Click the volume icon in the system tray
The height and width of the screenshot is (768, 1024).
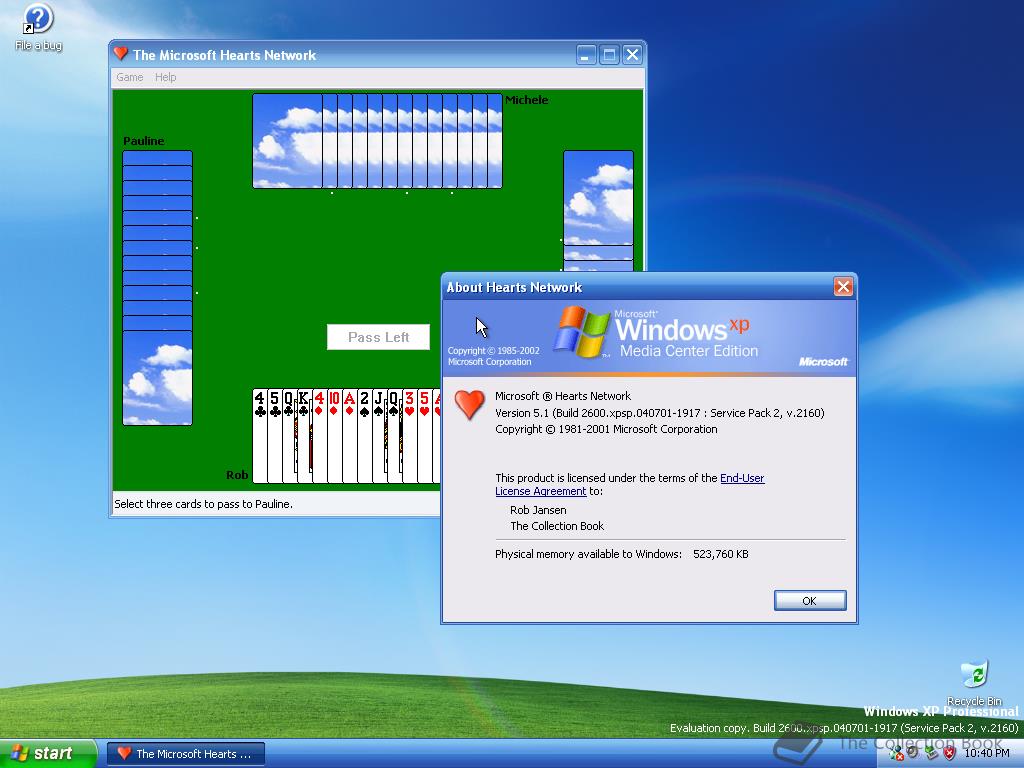point(912,753)
